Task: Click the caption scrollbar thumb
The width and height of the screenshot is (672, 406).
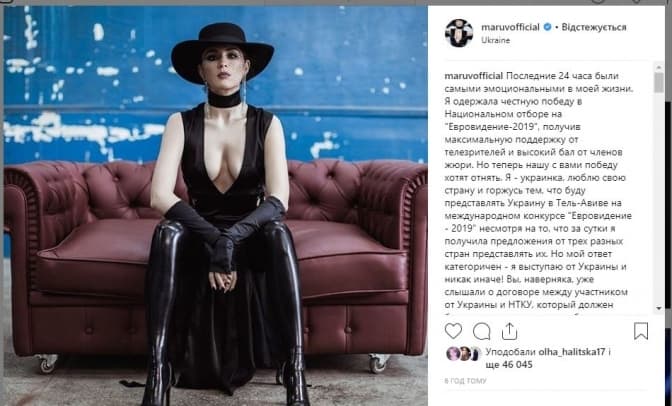Action: [659, 82]
